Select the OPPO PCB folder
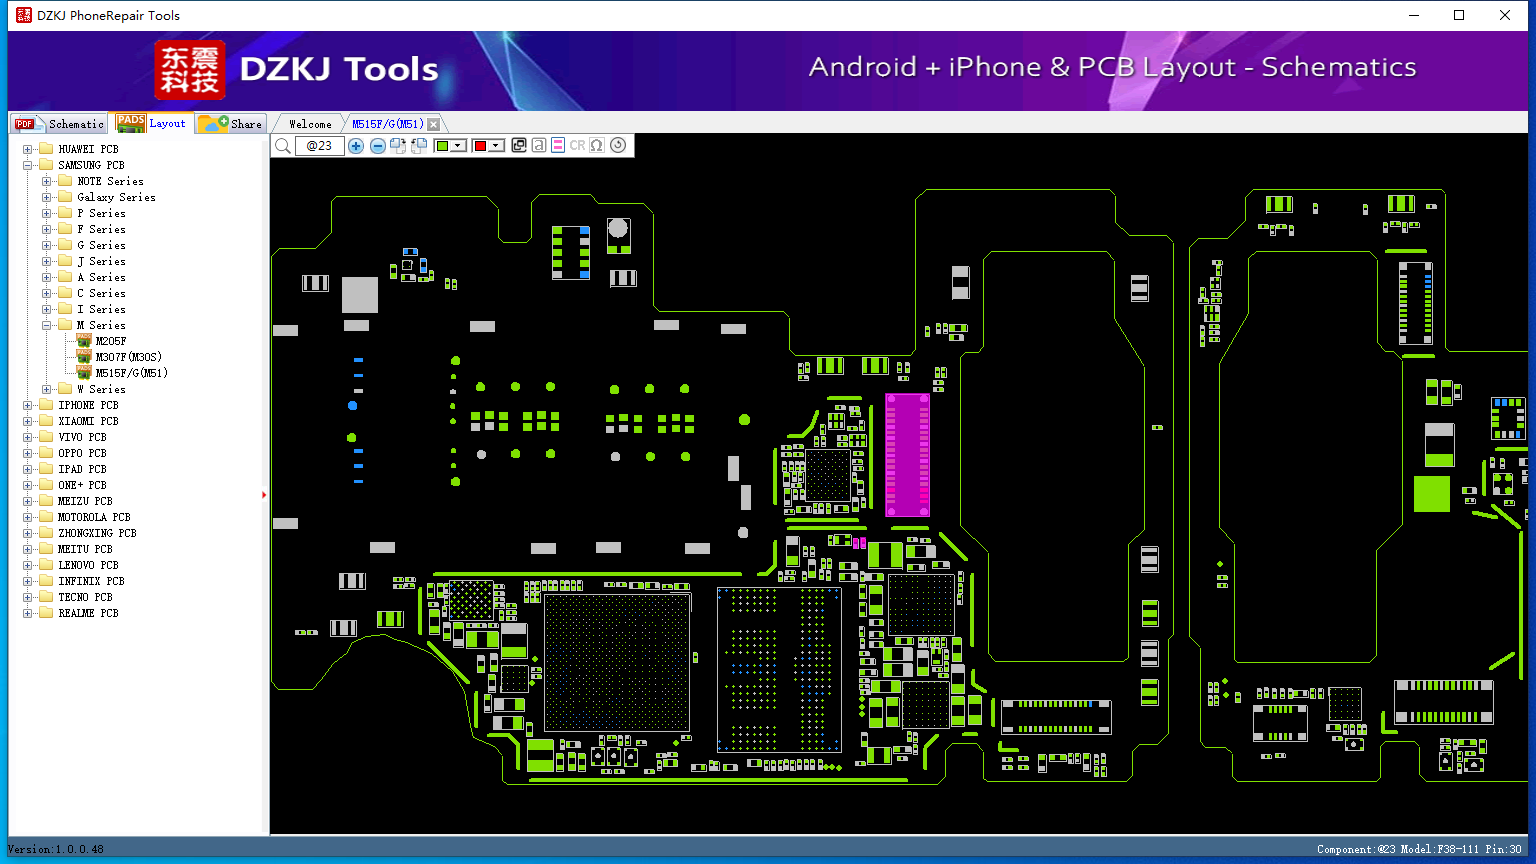Viewport: 1536px width, 864px height. click(82, 453)
